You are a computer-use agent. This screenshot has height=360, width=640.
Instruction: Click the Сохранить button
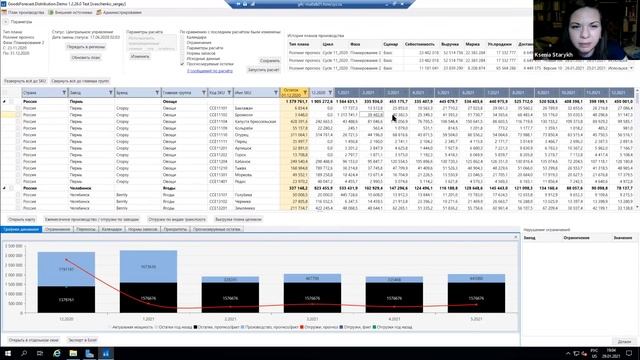tap(270, 61)
